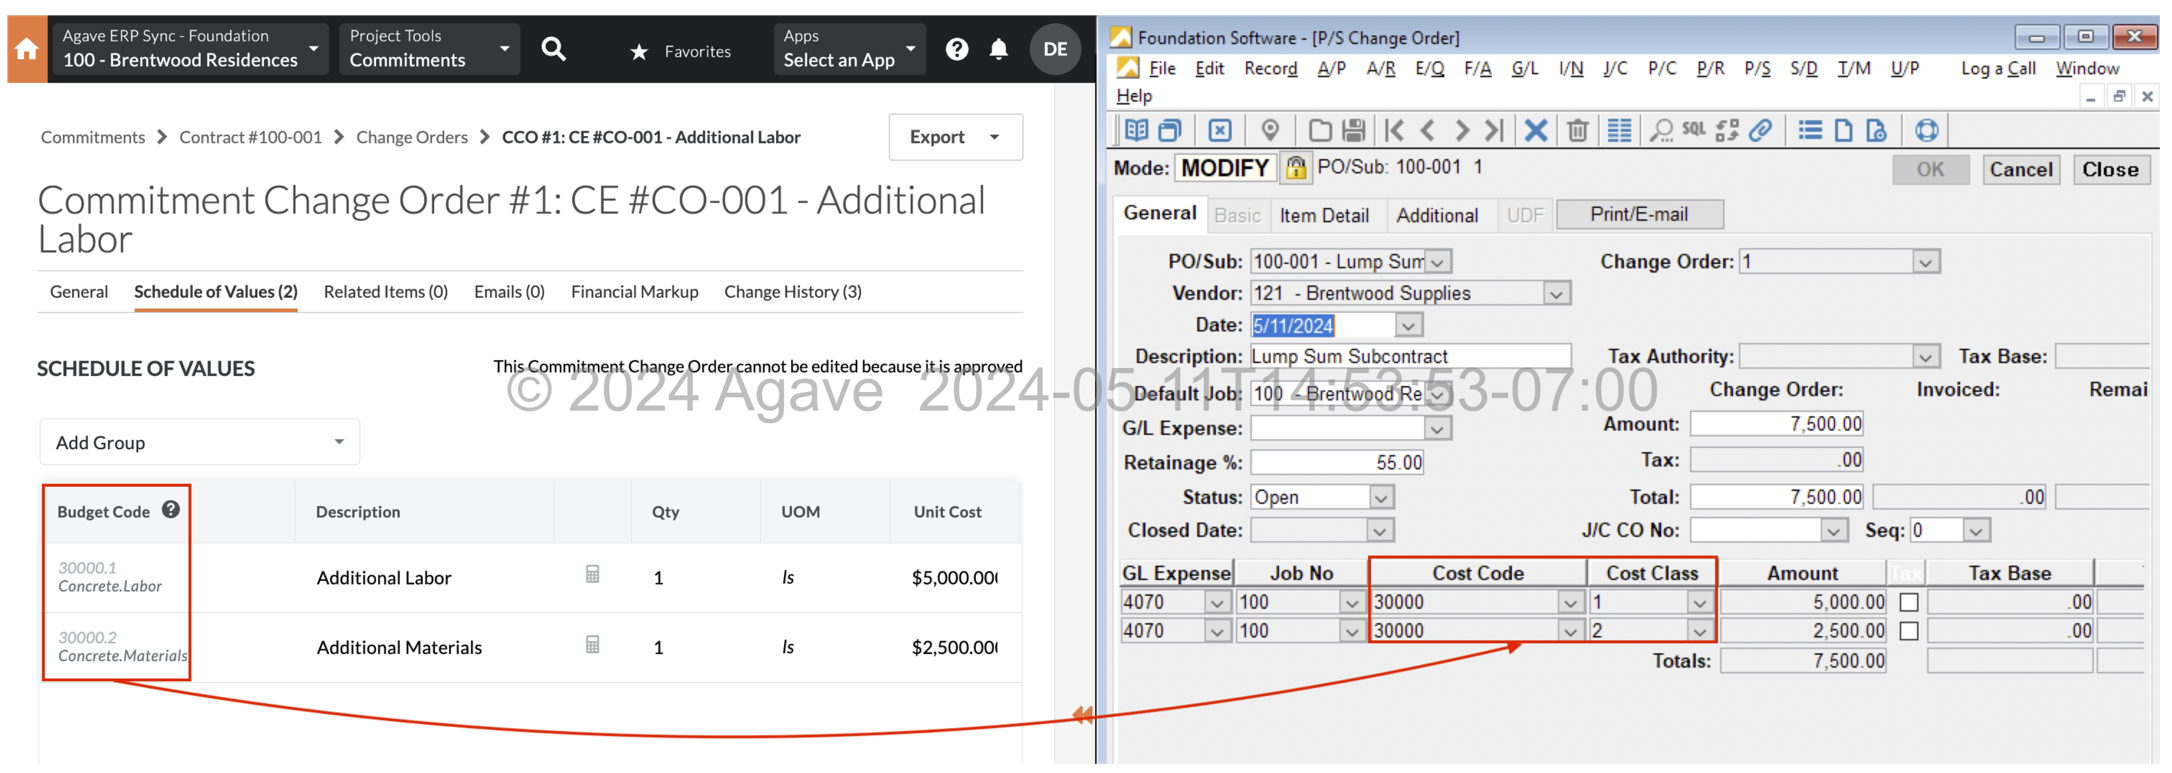This screenshot has height=773, width=2172.
Task: Click the Budget Code help tooltip icon
Action: [x=171, y=510]
